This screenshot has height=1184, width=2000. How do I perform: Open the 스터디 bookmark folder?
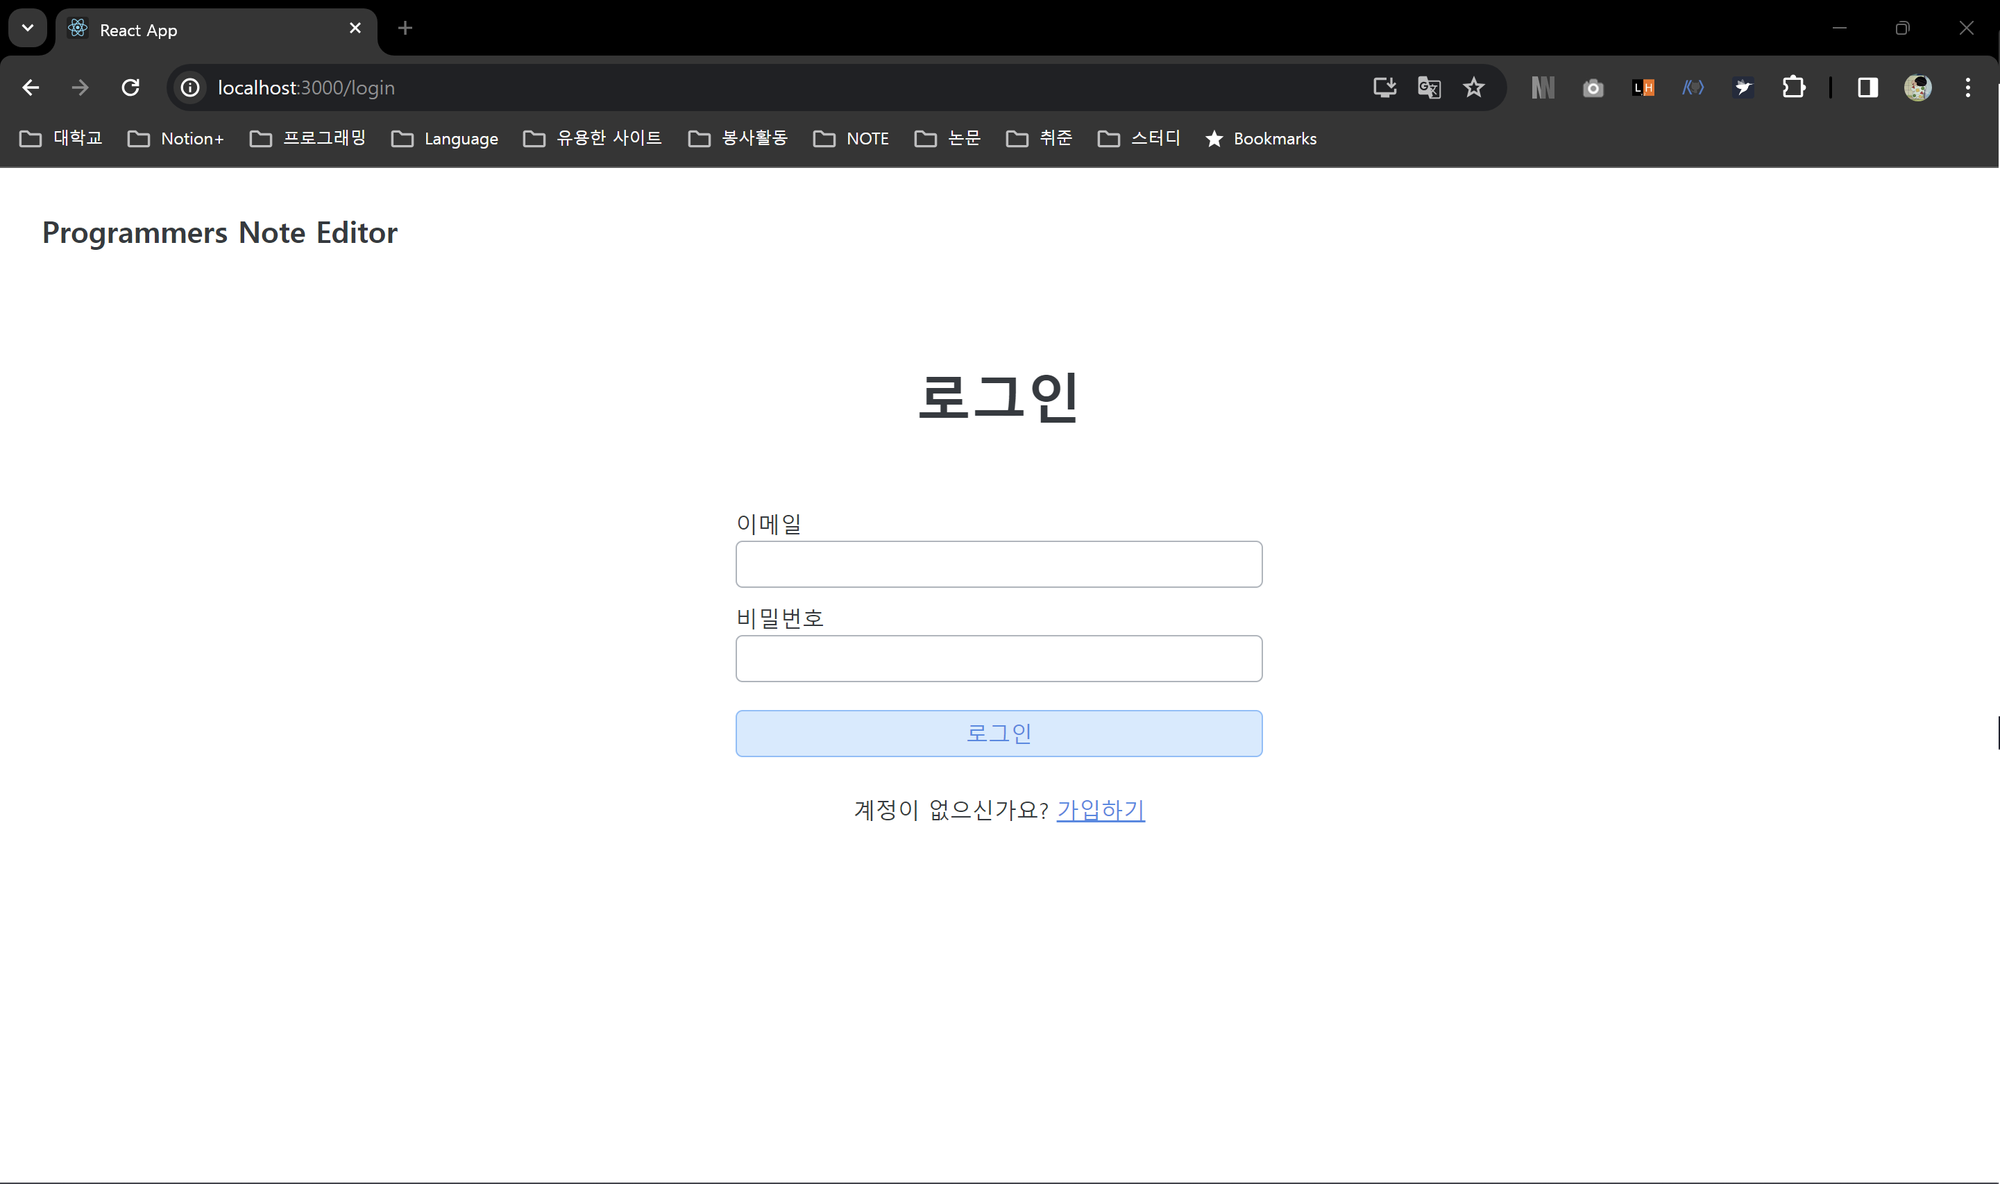[x=1139, y=138]
